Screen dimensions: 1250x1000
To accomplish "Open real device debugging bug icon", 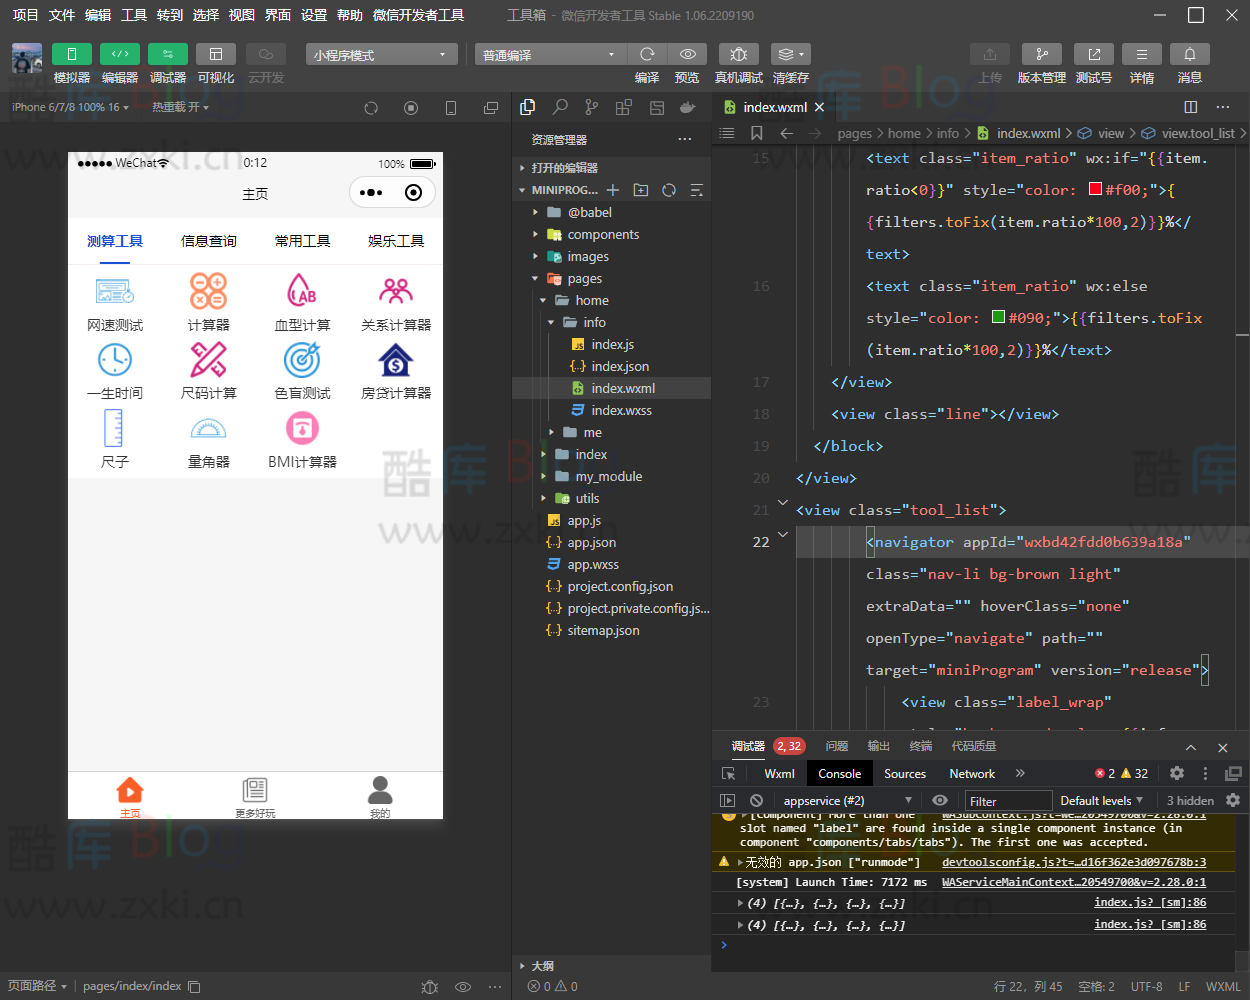I will [738, 54].
